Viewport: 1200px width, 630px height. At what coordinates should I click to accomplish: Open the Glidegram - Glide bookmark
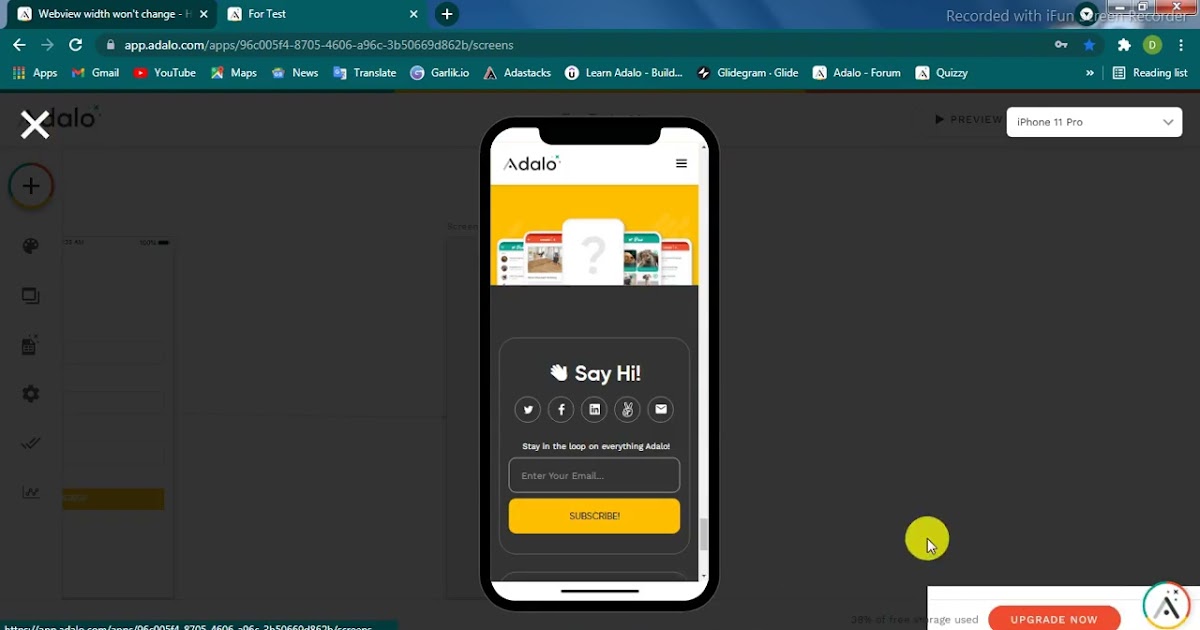(748, 73)
